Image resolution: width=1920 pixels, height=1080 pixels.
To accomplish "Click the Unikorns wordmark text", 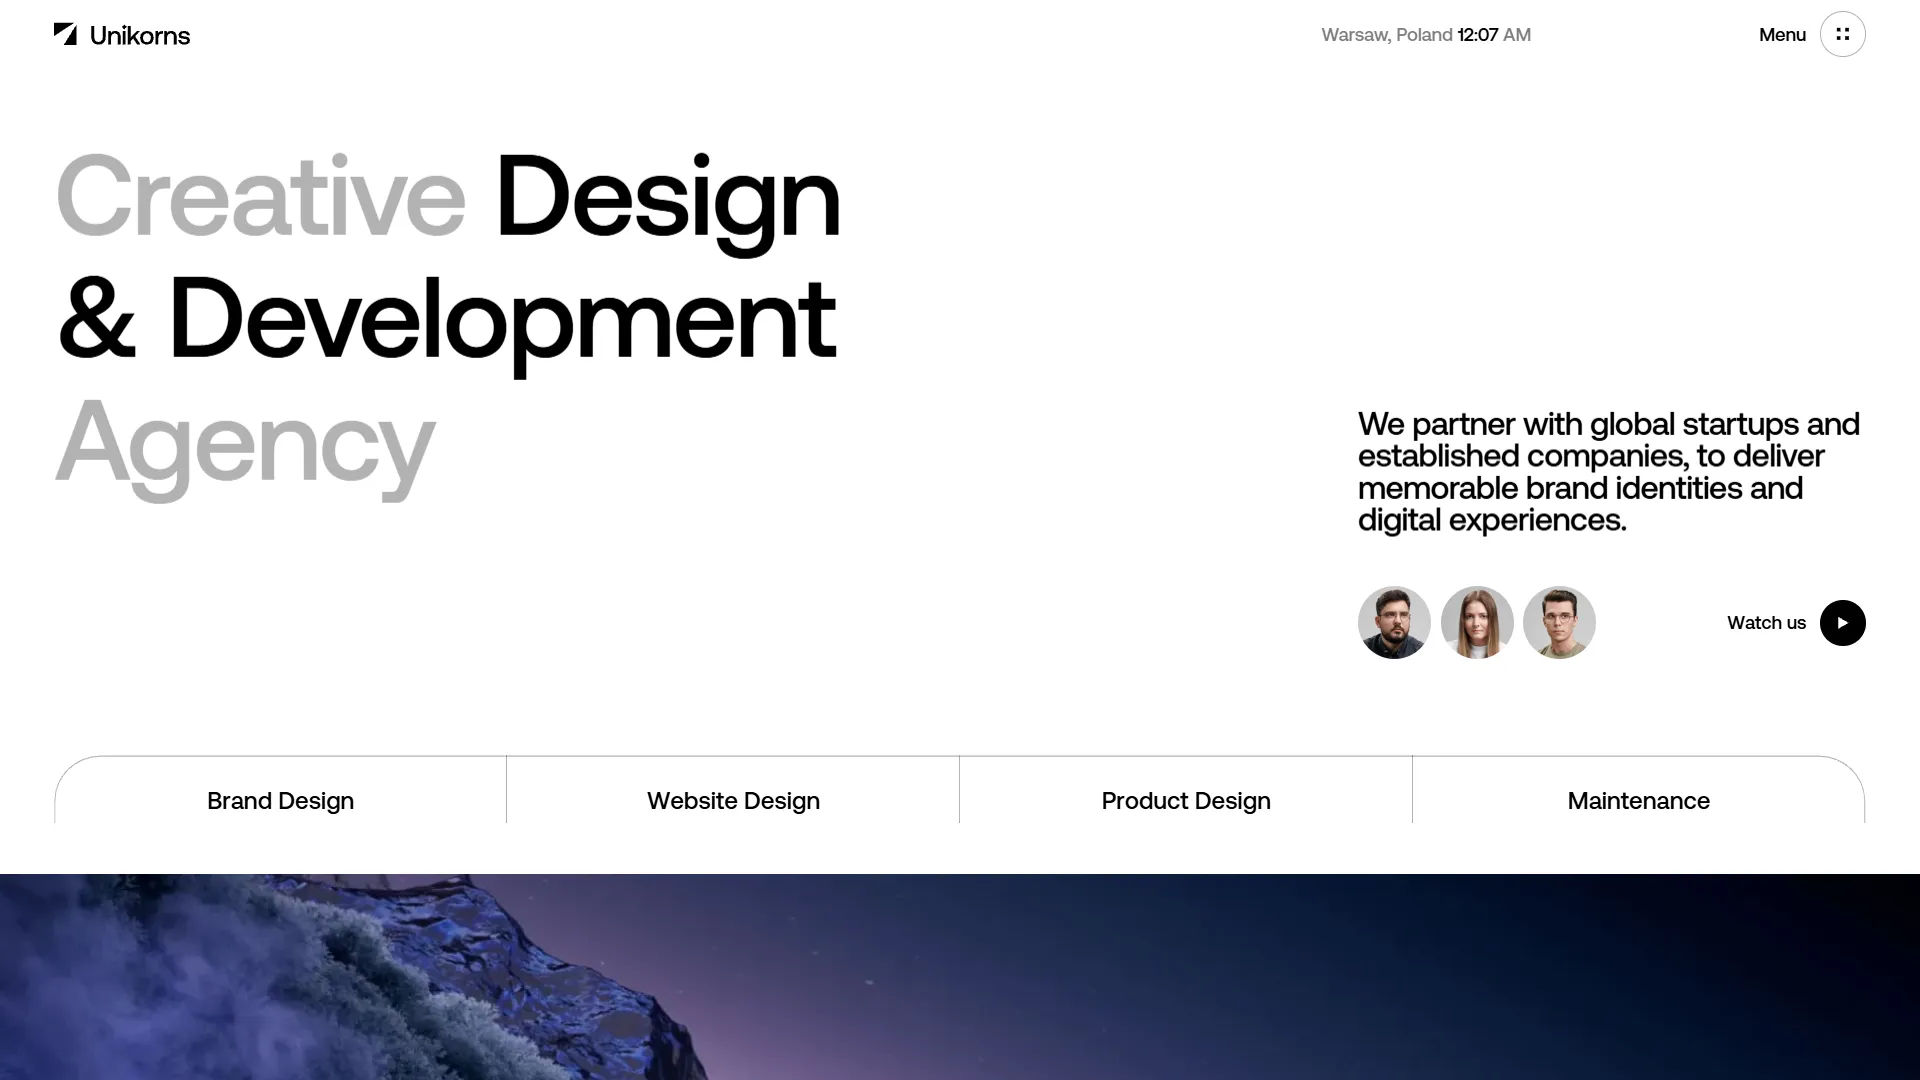I will tap(139, 36).
